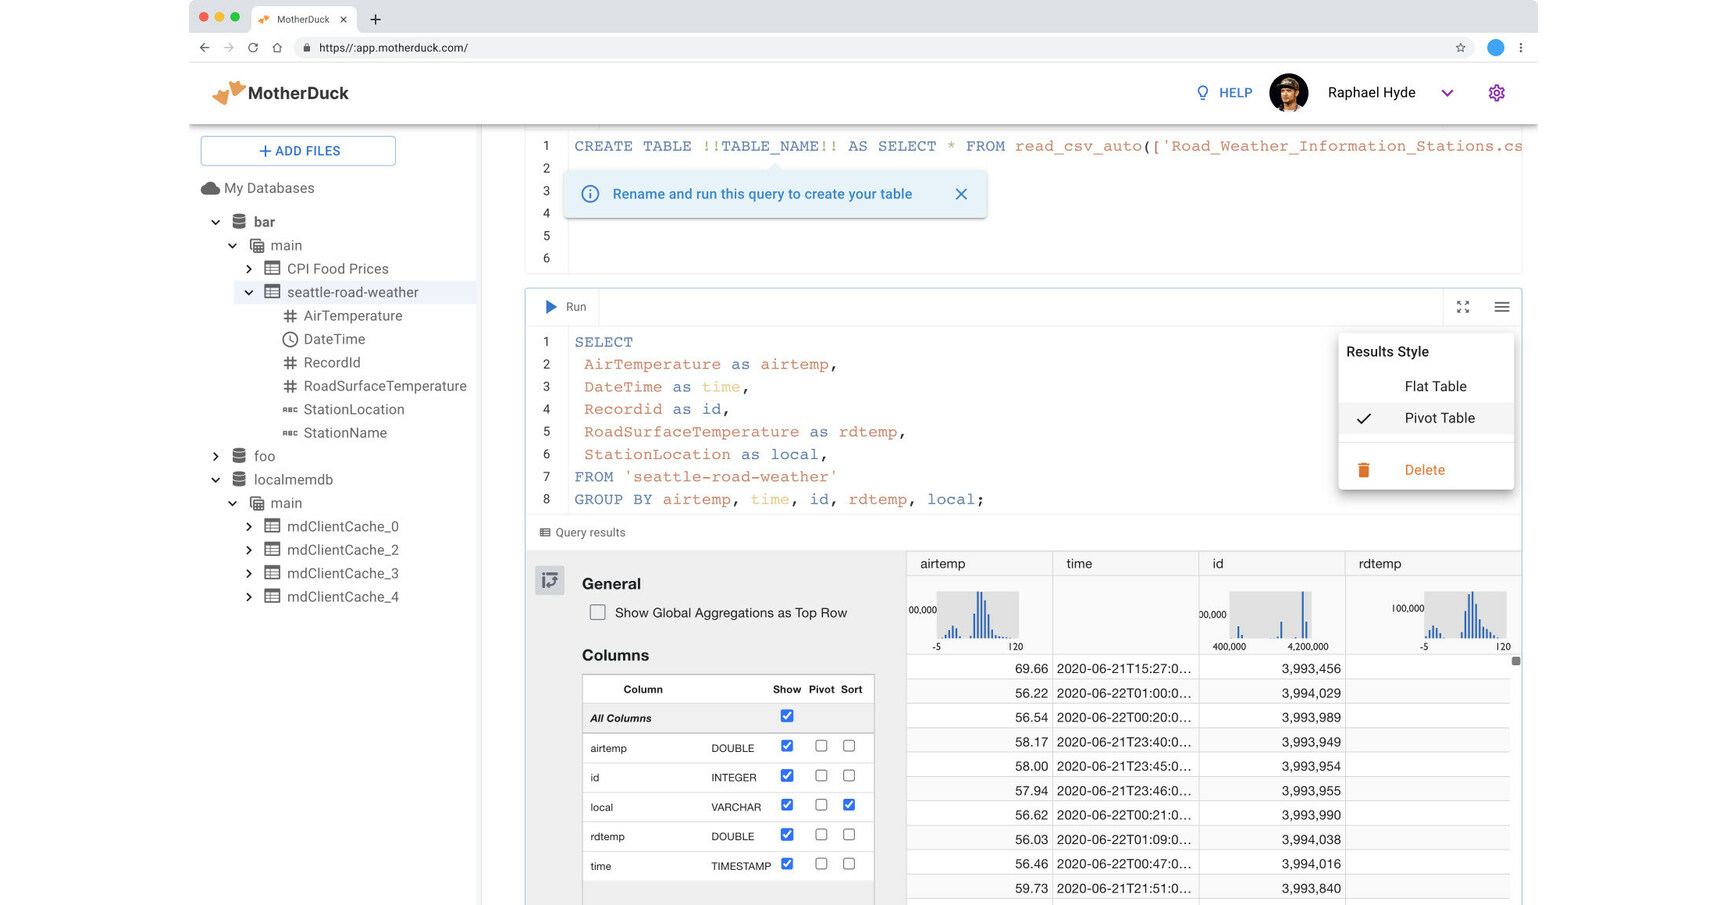The width and height of the screenshot is (1727, 905).
Task: Click the ADD FILES button
Action: point(297,150)
